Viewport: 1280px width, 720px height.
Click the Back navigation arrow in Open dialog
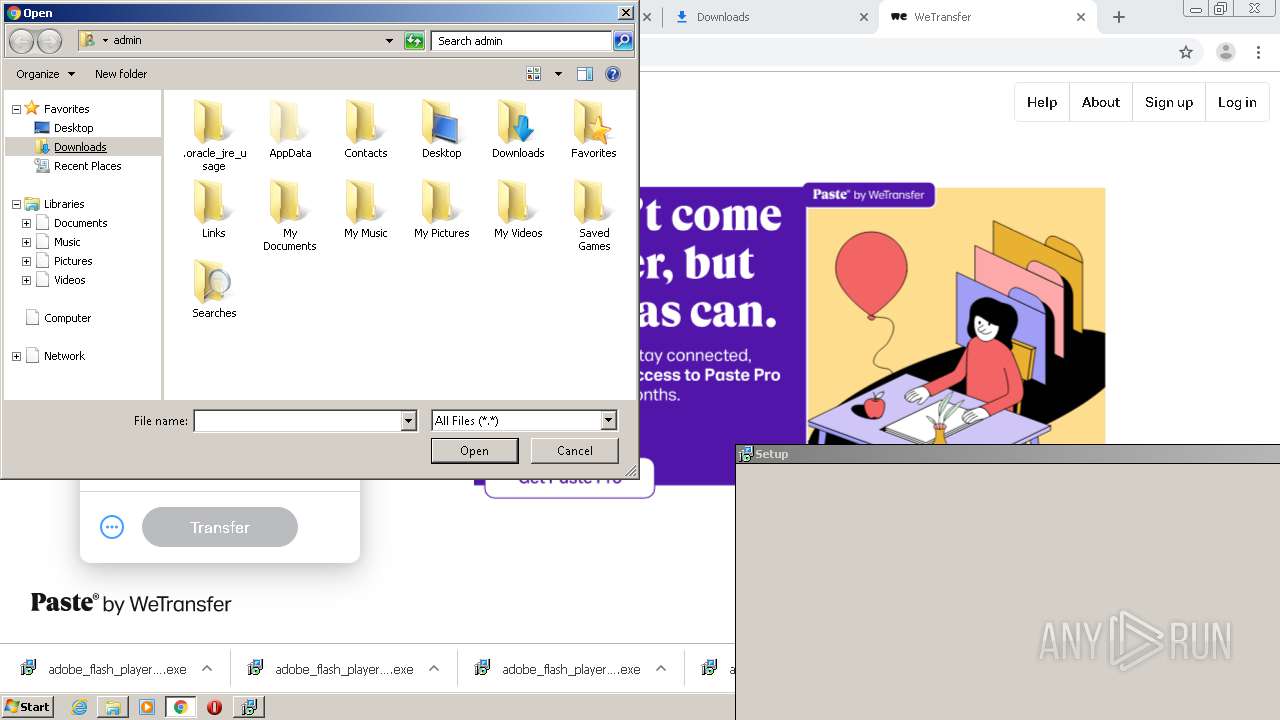click(x=21, y=41)
